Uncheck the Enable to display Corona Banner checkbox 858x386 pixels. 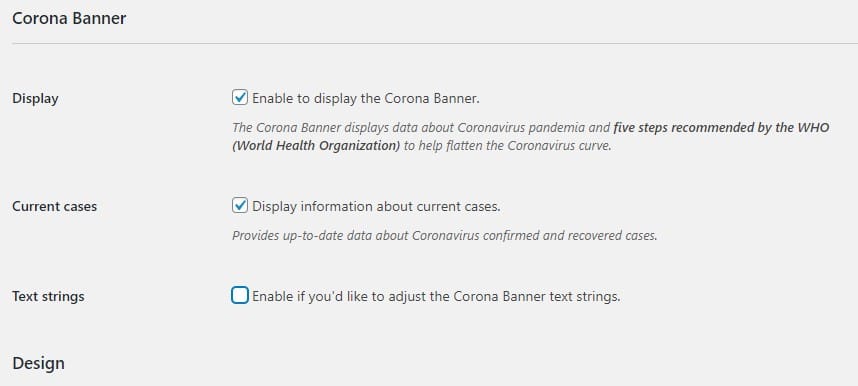point(240,98)
